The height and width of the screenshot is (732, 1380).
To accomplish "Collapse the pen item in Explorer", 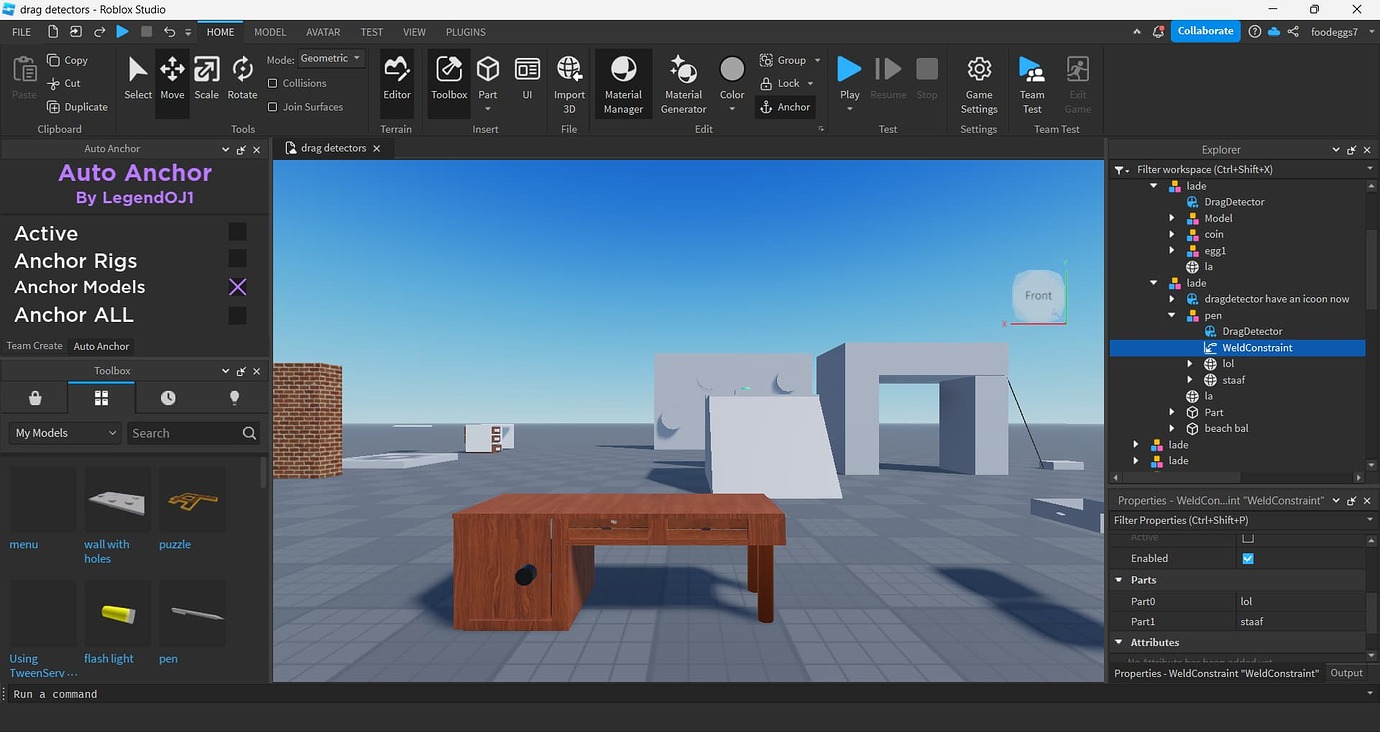I will (1172, 315).
